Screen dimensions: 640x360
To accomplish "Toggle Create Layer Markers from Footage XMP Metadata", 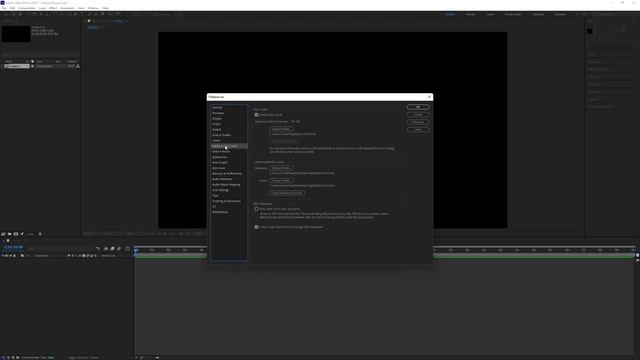I will click(x=256, y=227).
